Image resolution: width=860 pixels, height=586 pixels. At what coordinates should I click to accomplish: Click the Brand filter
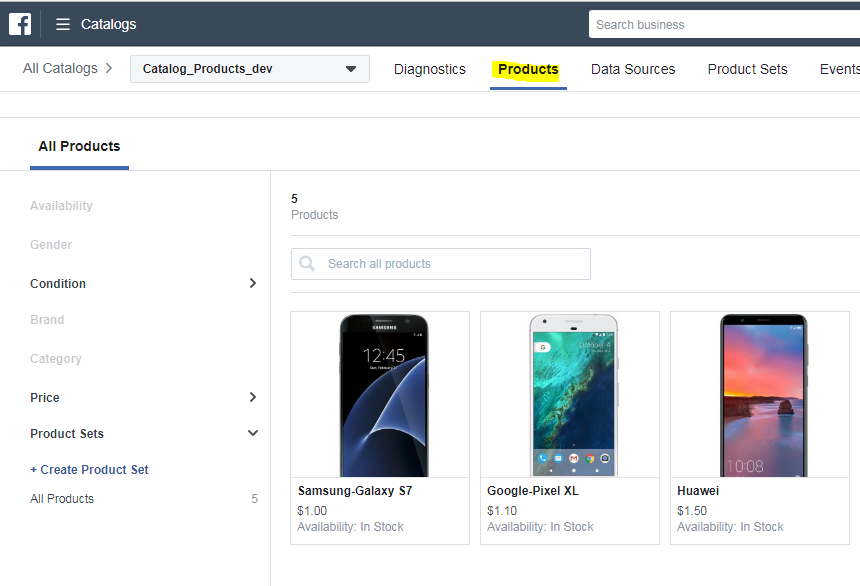[x=47, y=320]
